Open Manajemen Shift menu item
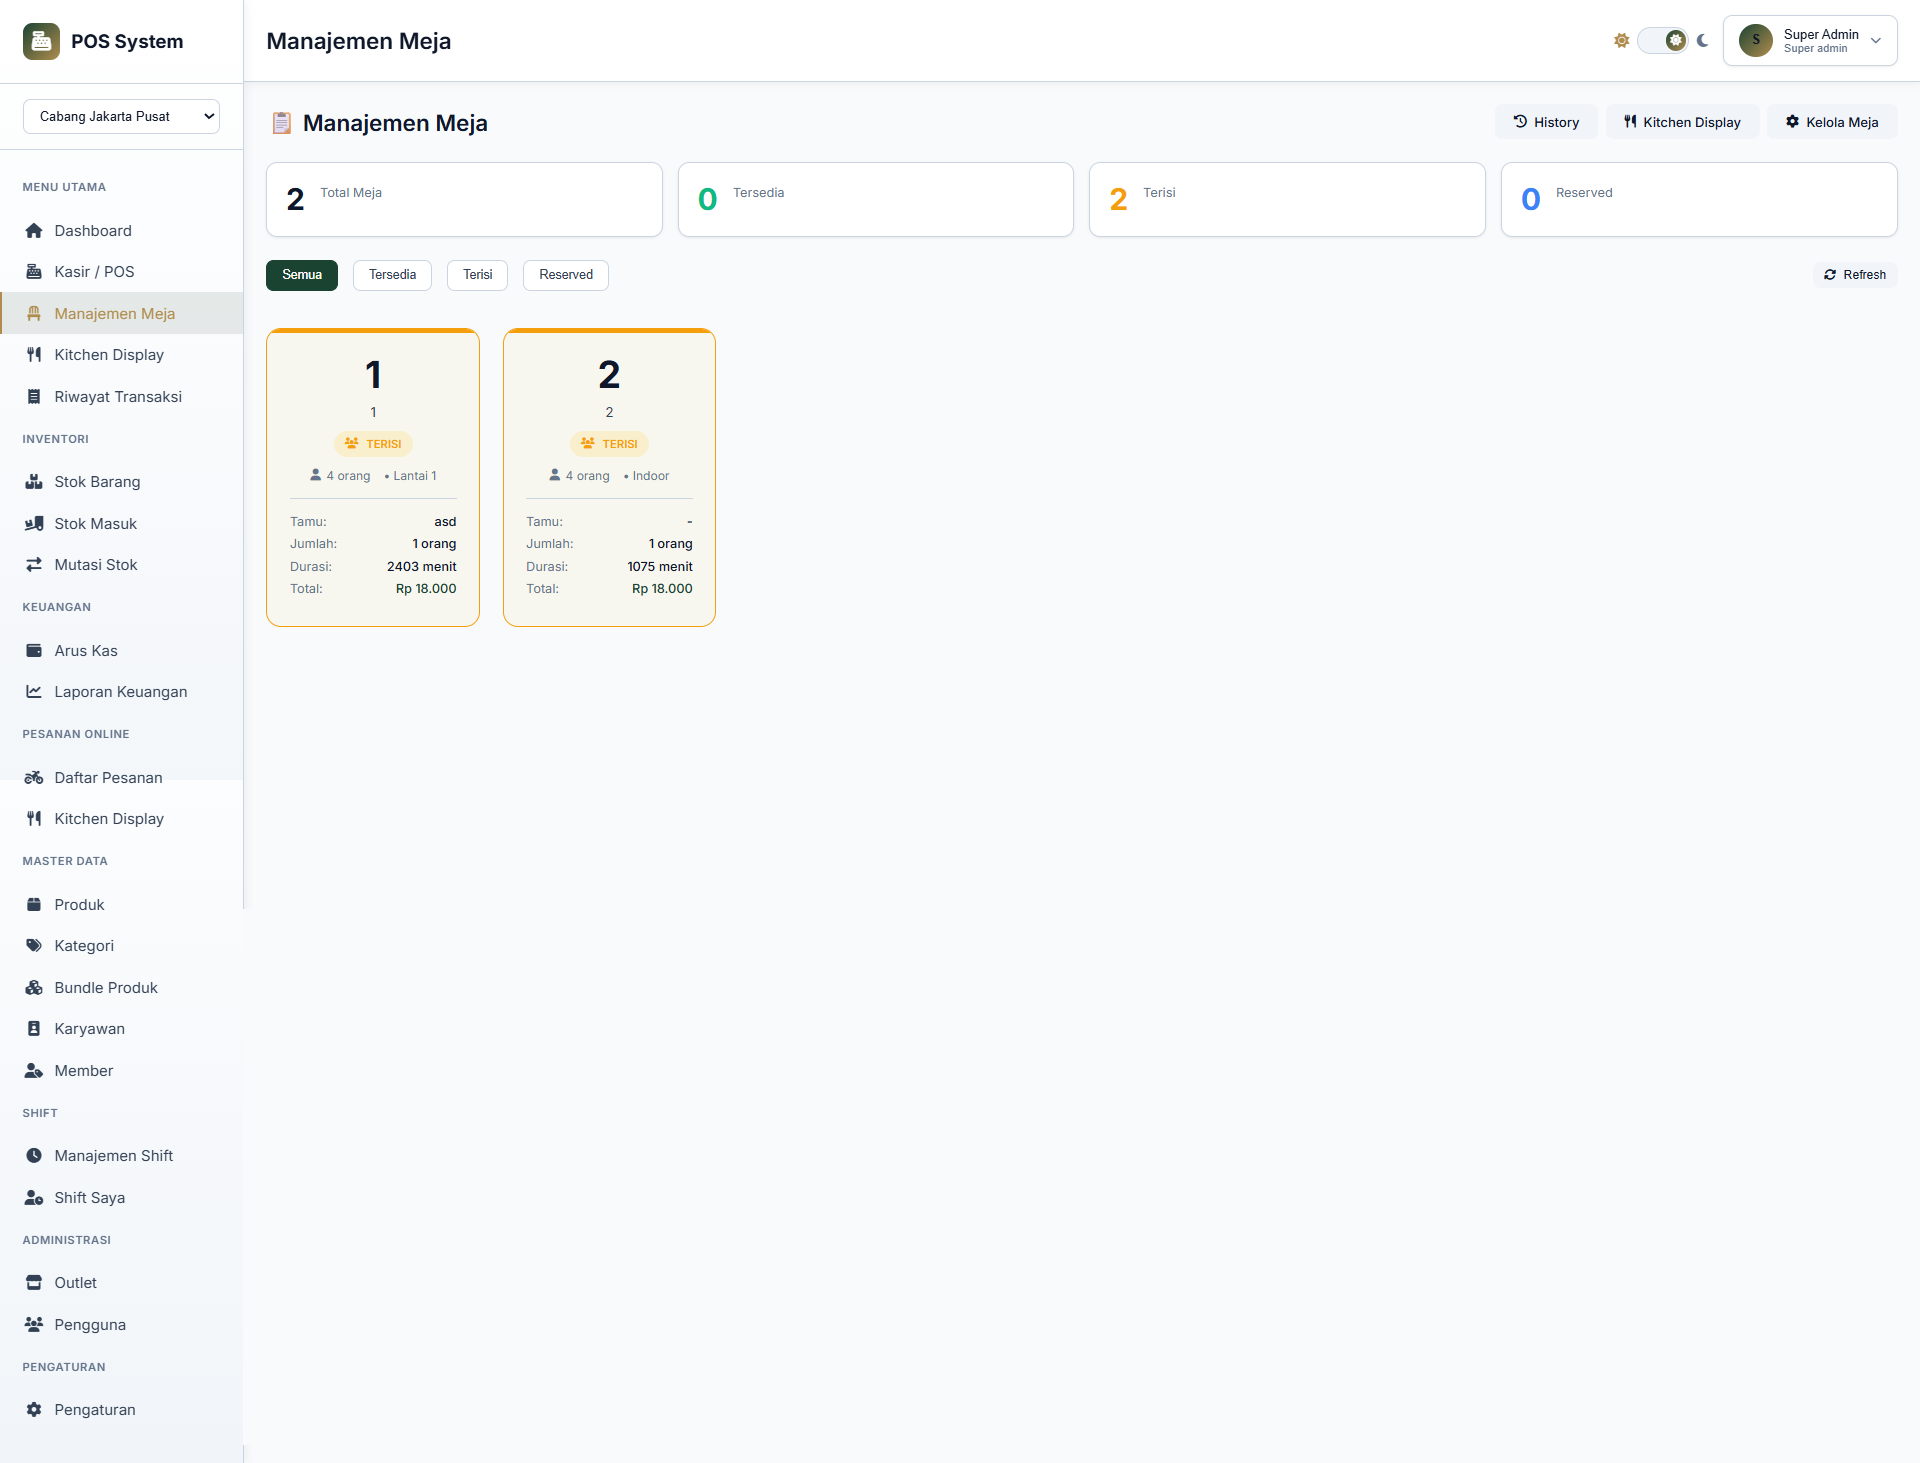The width and height of the screenshot is (1920, 1463). (x=113, y=1155)
